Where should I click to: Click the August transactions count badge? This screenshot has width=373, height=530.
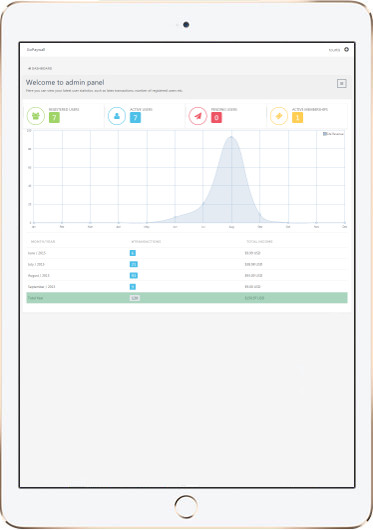click(133, 275)
